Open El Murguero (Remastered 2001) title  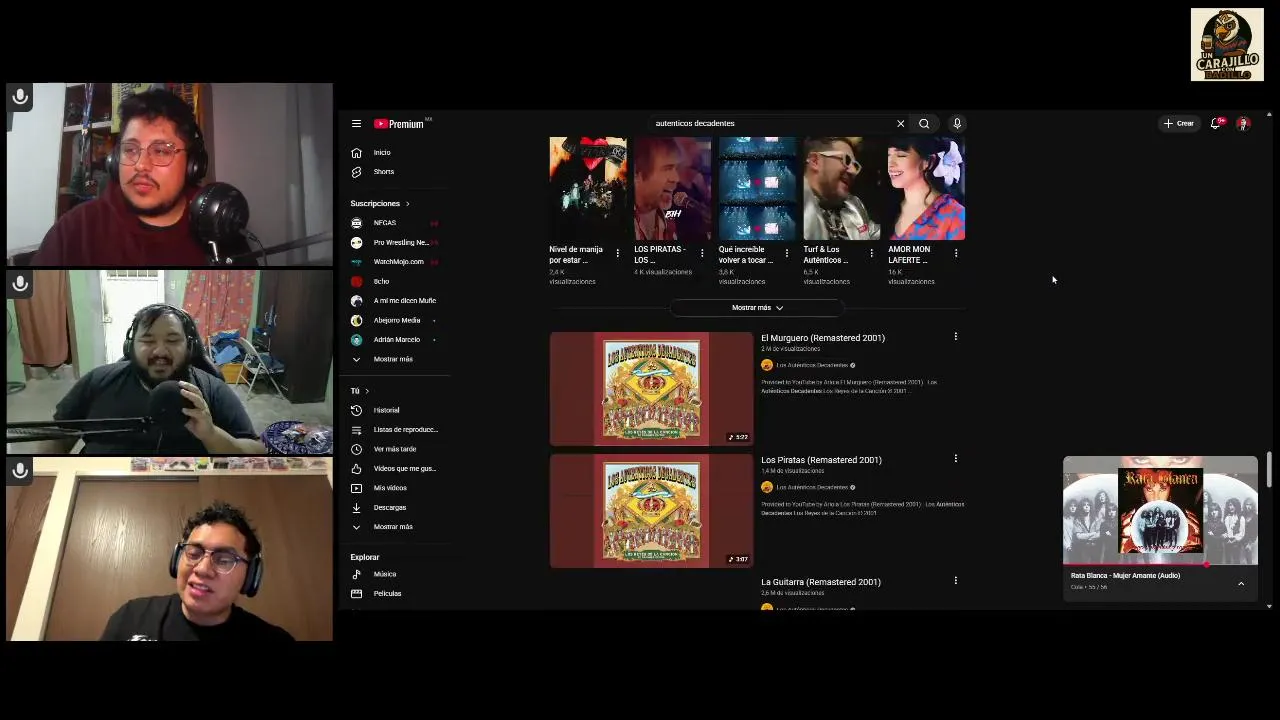click(823, 338)
